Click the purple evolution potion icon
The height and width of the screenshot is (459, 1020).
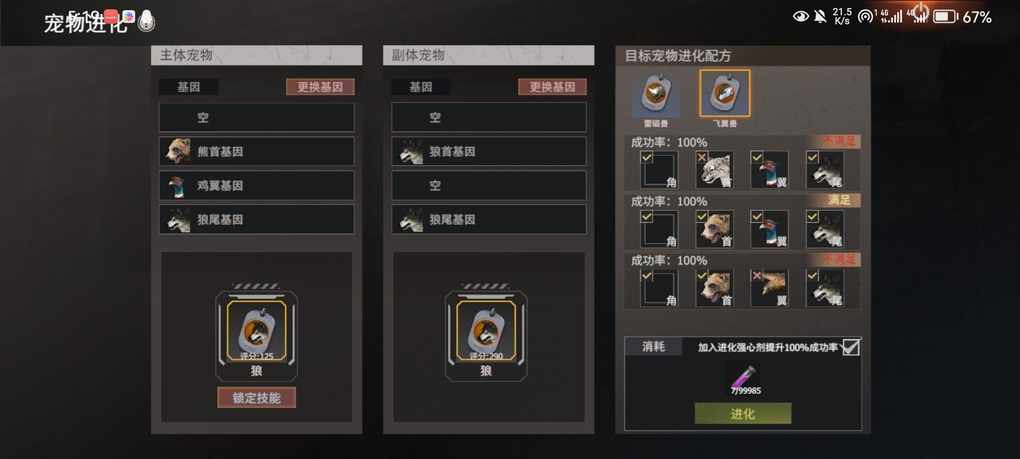pos(743,377)
